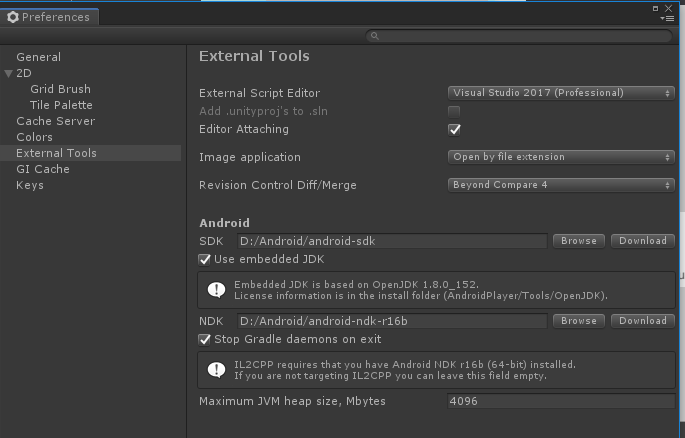685x438 pixels.
Task: Toggle the Editor Attaching checkbox
Action: [x=454, y=129]
